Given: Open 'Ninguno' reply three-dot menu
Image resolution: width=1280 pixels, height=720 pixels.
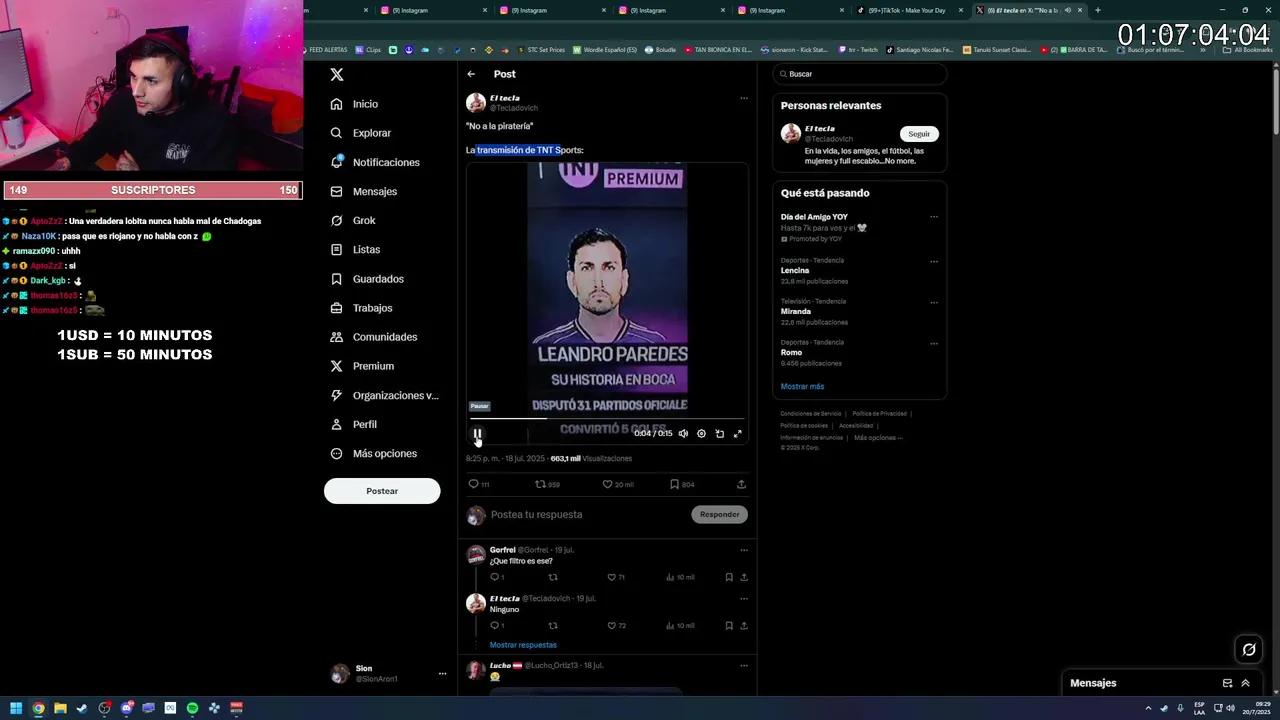Looking at the screenshot, I should tap(743, 598).
